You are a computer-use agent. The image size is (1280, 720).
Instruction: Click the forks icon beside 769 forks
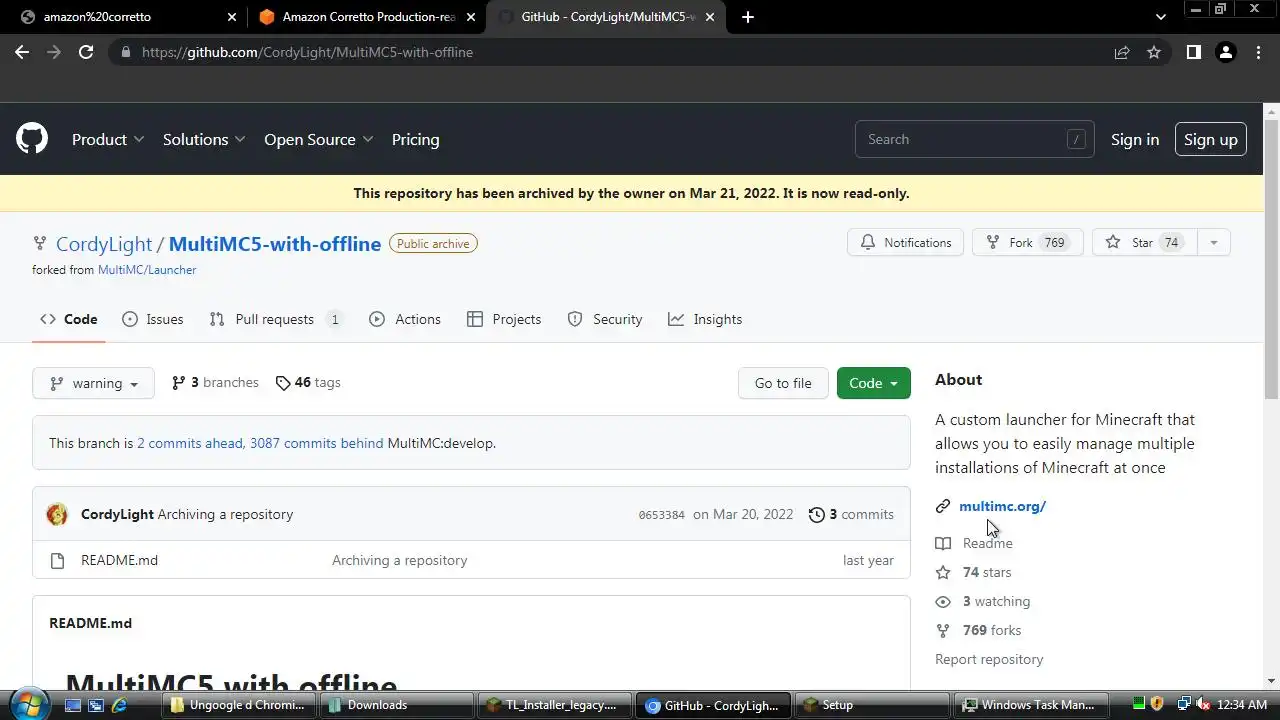(943, 630)
